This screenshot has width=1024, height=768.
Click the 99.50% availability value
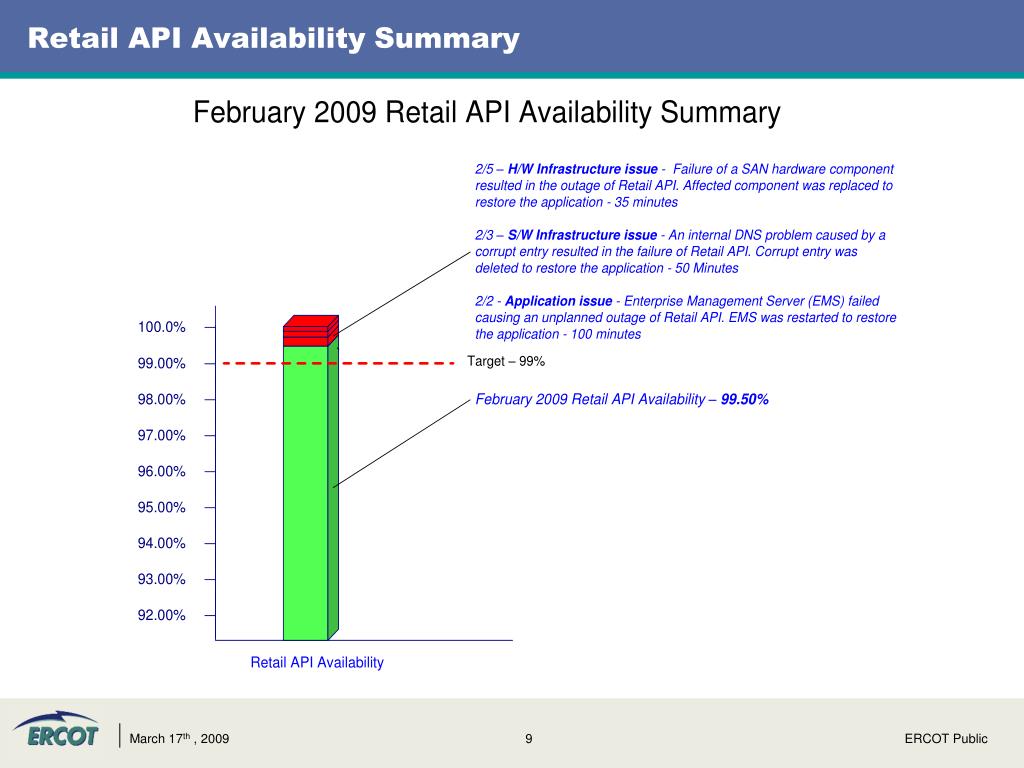click(x=744, y=399)
